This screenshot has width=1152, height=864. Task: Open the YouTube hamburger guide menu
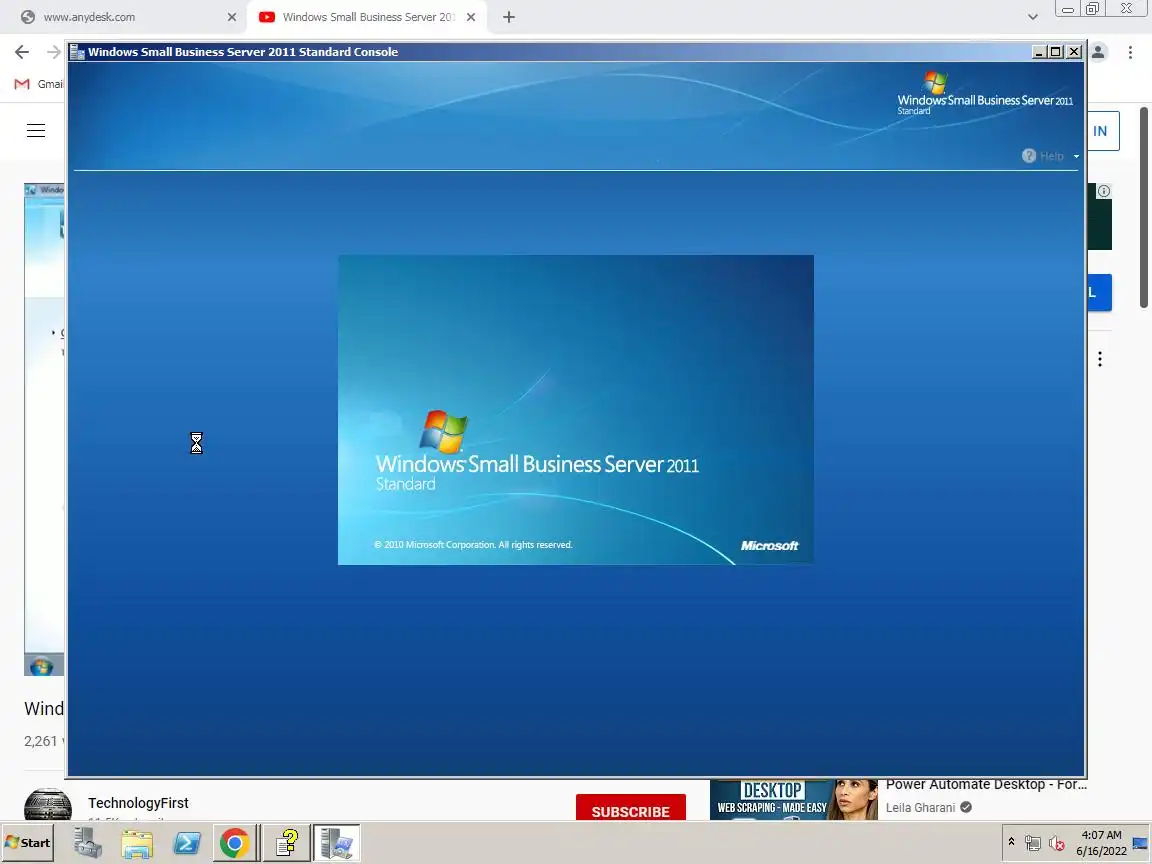click(x=36, y=131)
